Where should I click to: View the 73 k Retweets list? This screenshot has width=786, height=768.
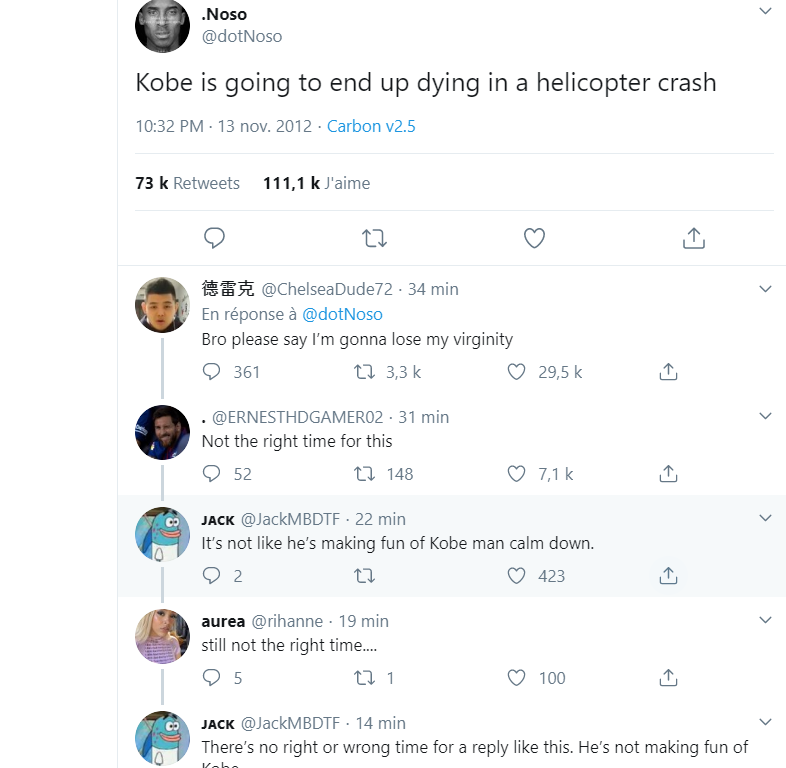[188, 183]
